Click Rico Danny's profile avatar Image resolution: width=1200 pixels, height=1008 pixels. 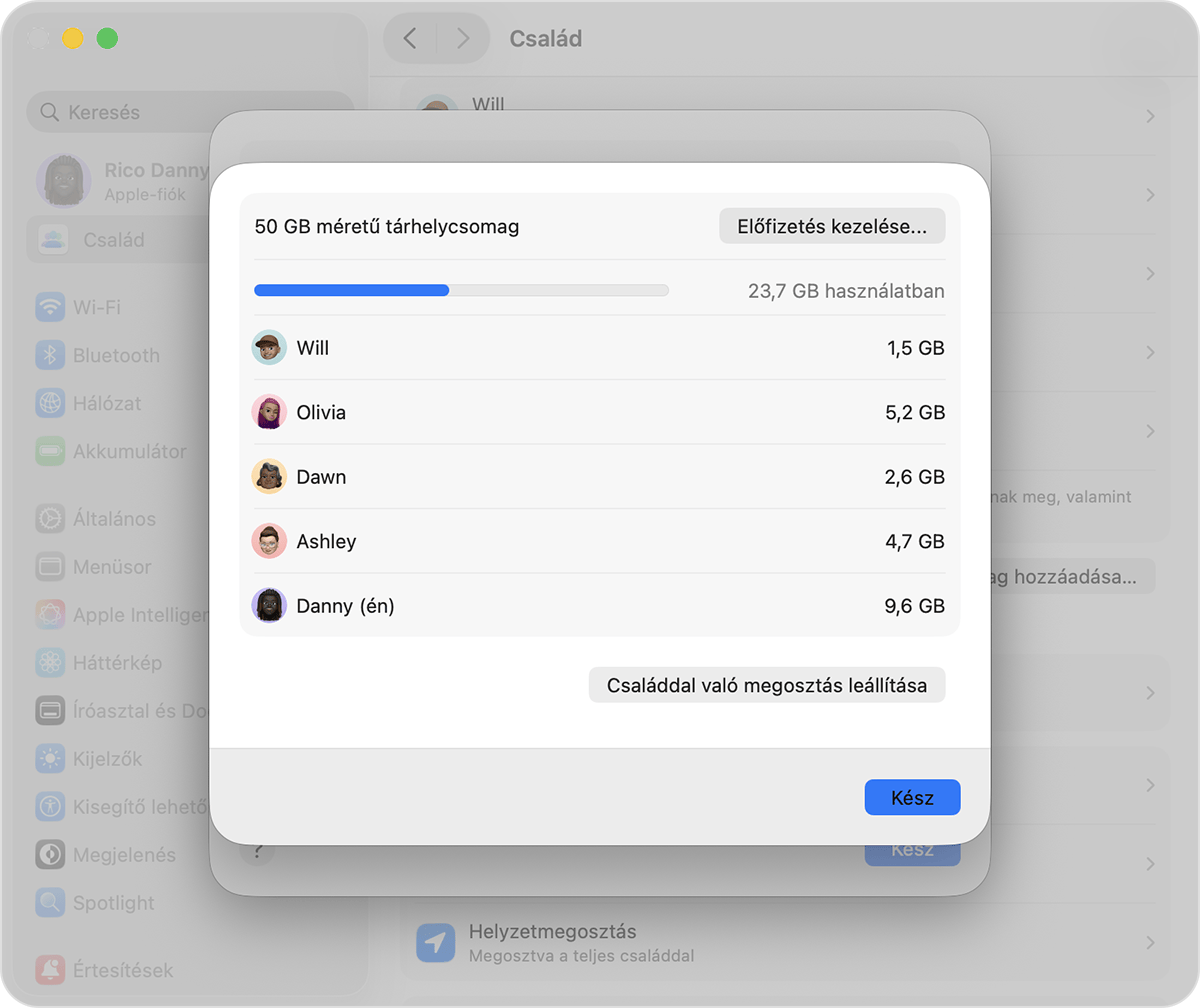[64, 181]
